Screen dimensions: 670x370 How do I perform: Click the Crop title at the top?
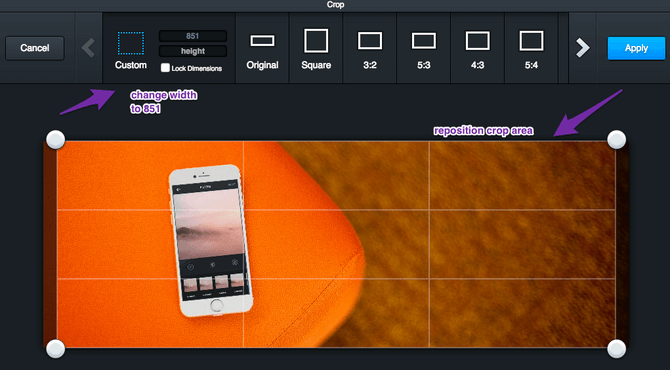335,5
